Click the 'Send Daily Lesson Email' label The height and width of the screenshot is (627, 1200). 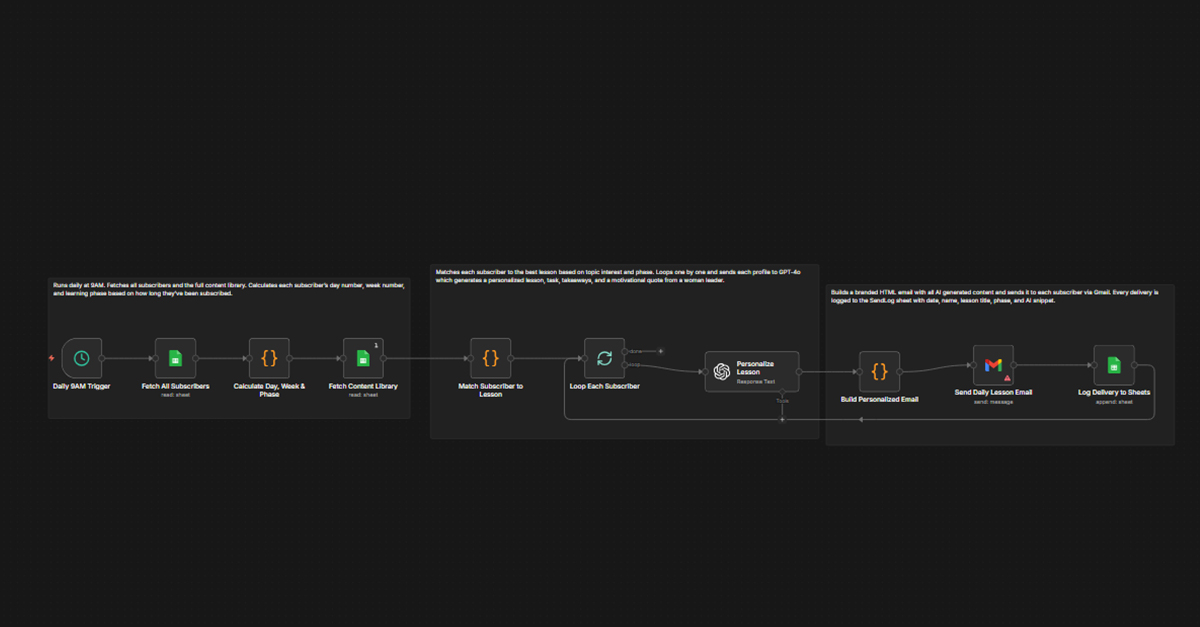[993, 393]
